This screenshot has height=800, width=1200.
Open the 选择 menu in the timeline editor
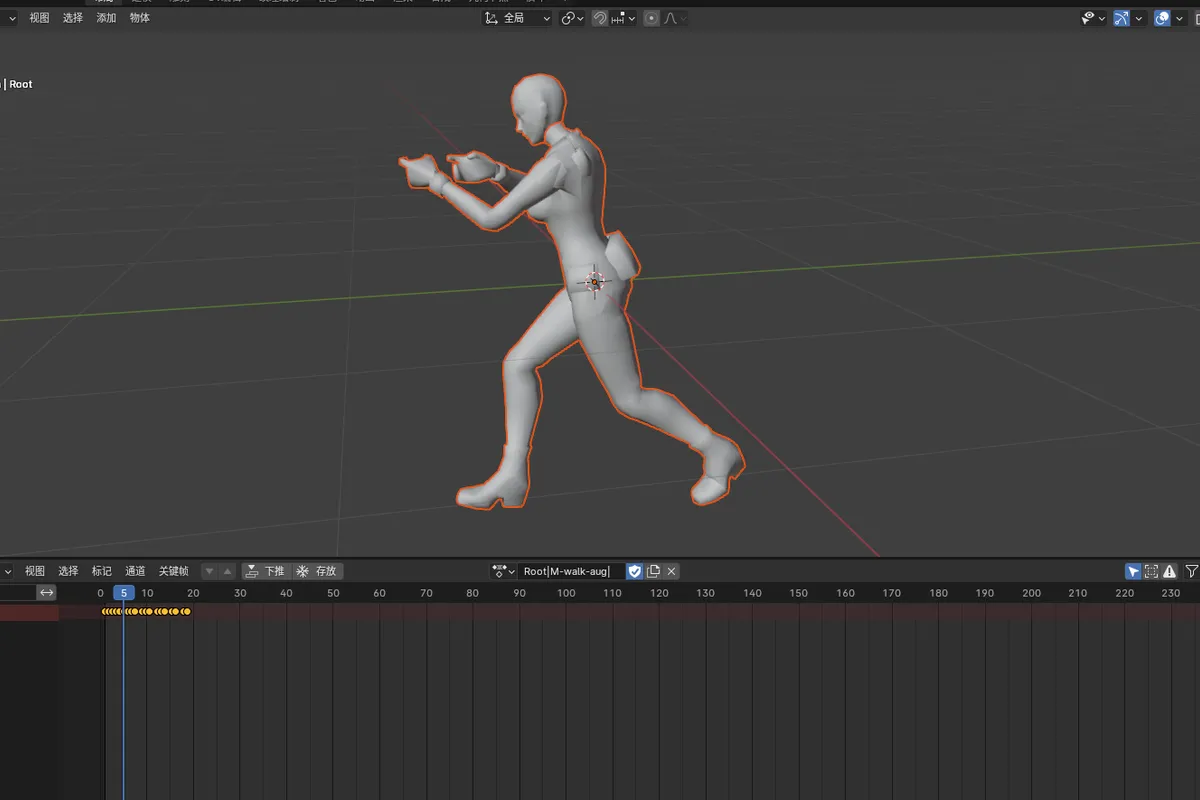(x=68, y=571)
